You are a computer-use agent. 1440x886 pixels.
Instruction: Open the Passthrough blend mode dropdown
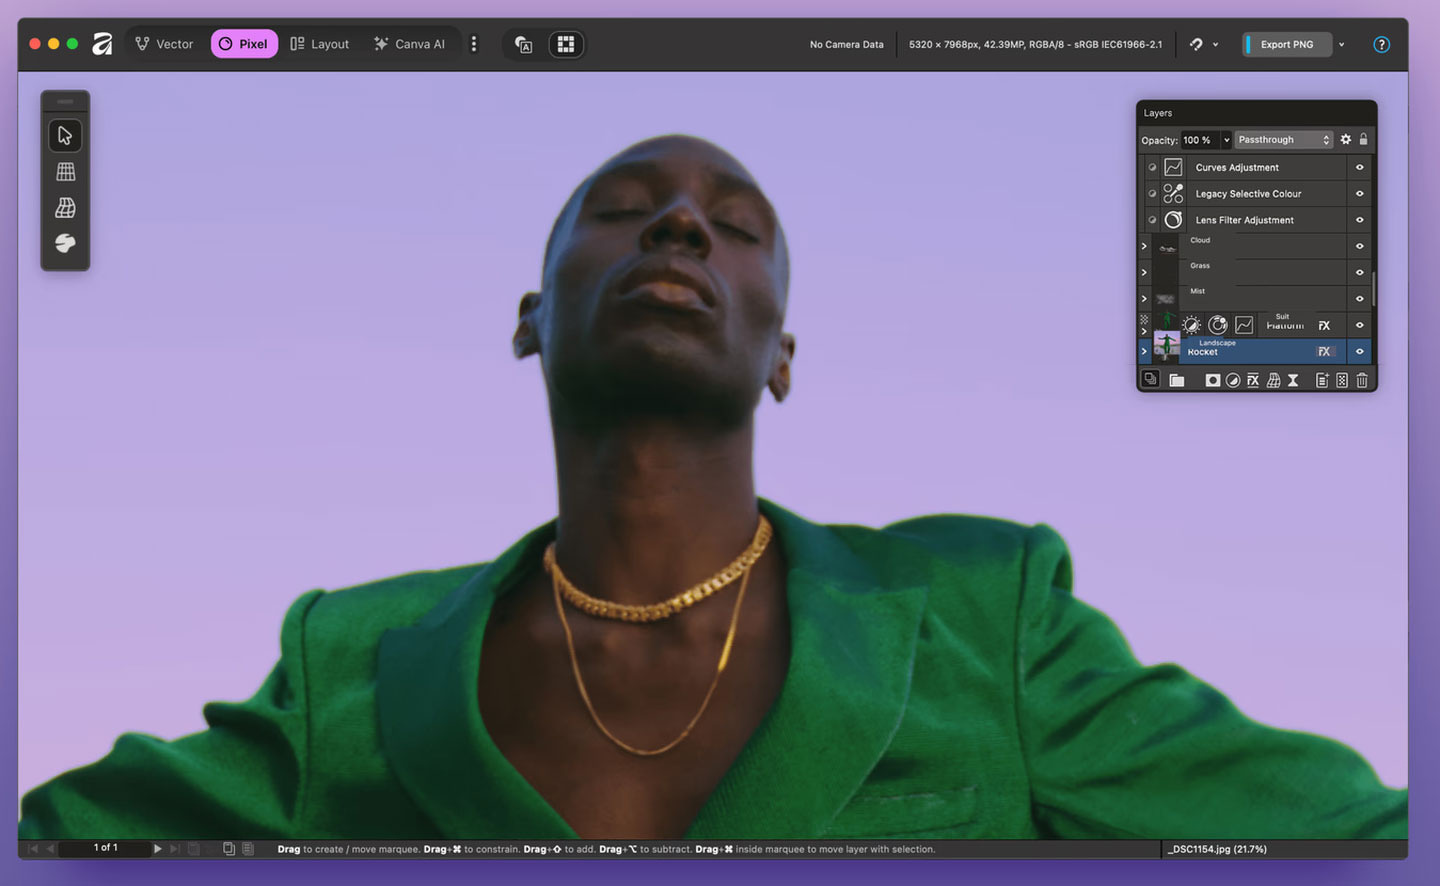[x=1283, y=140]
